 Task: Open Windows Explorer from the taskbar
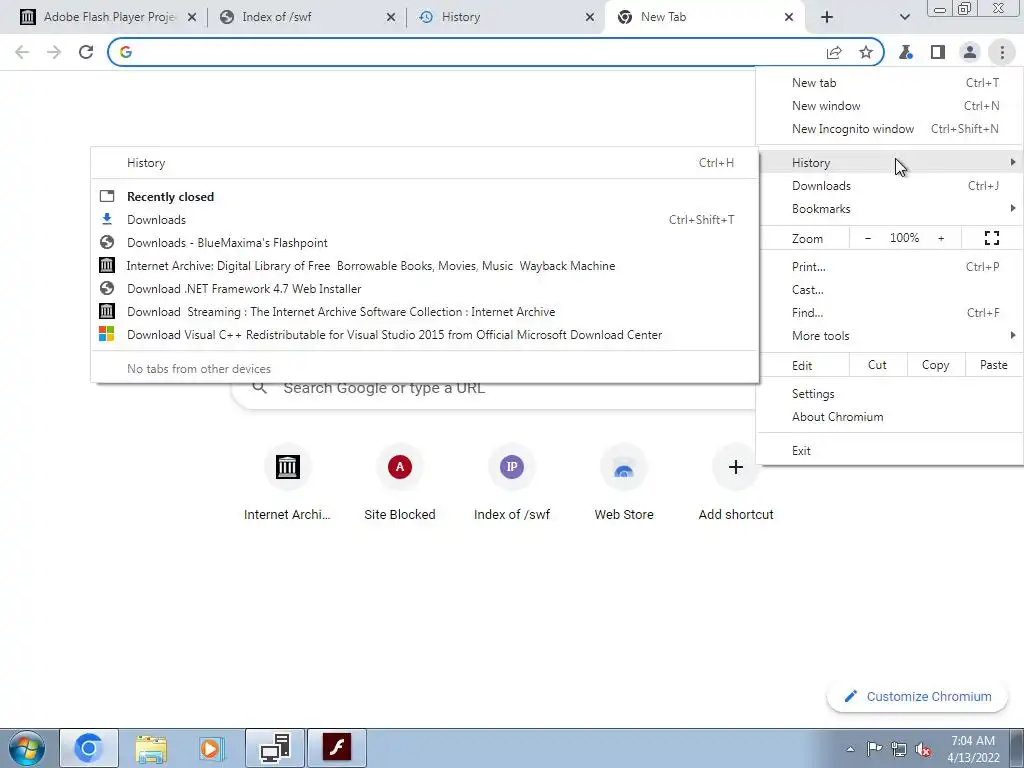pos(151,748)
